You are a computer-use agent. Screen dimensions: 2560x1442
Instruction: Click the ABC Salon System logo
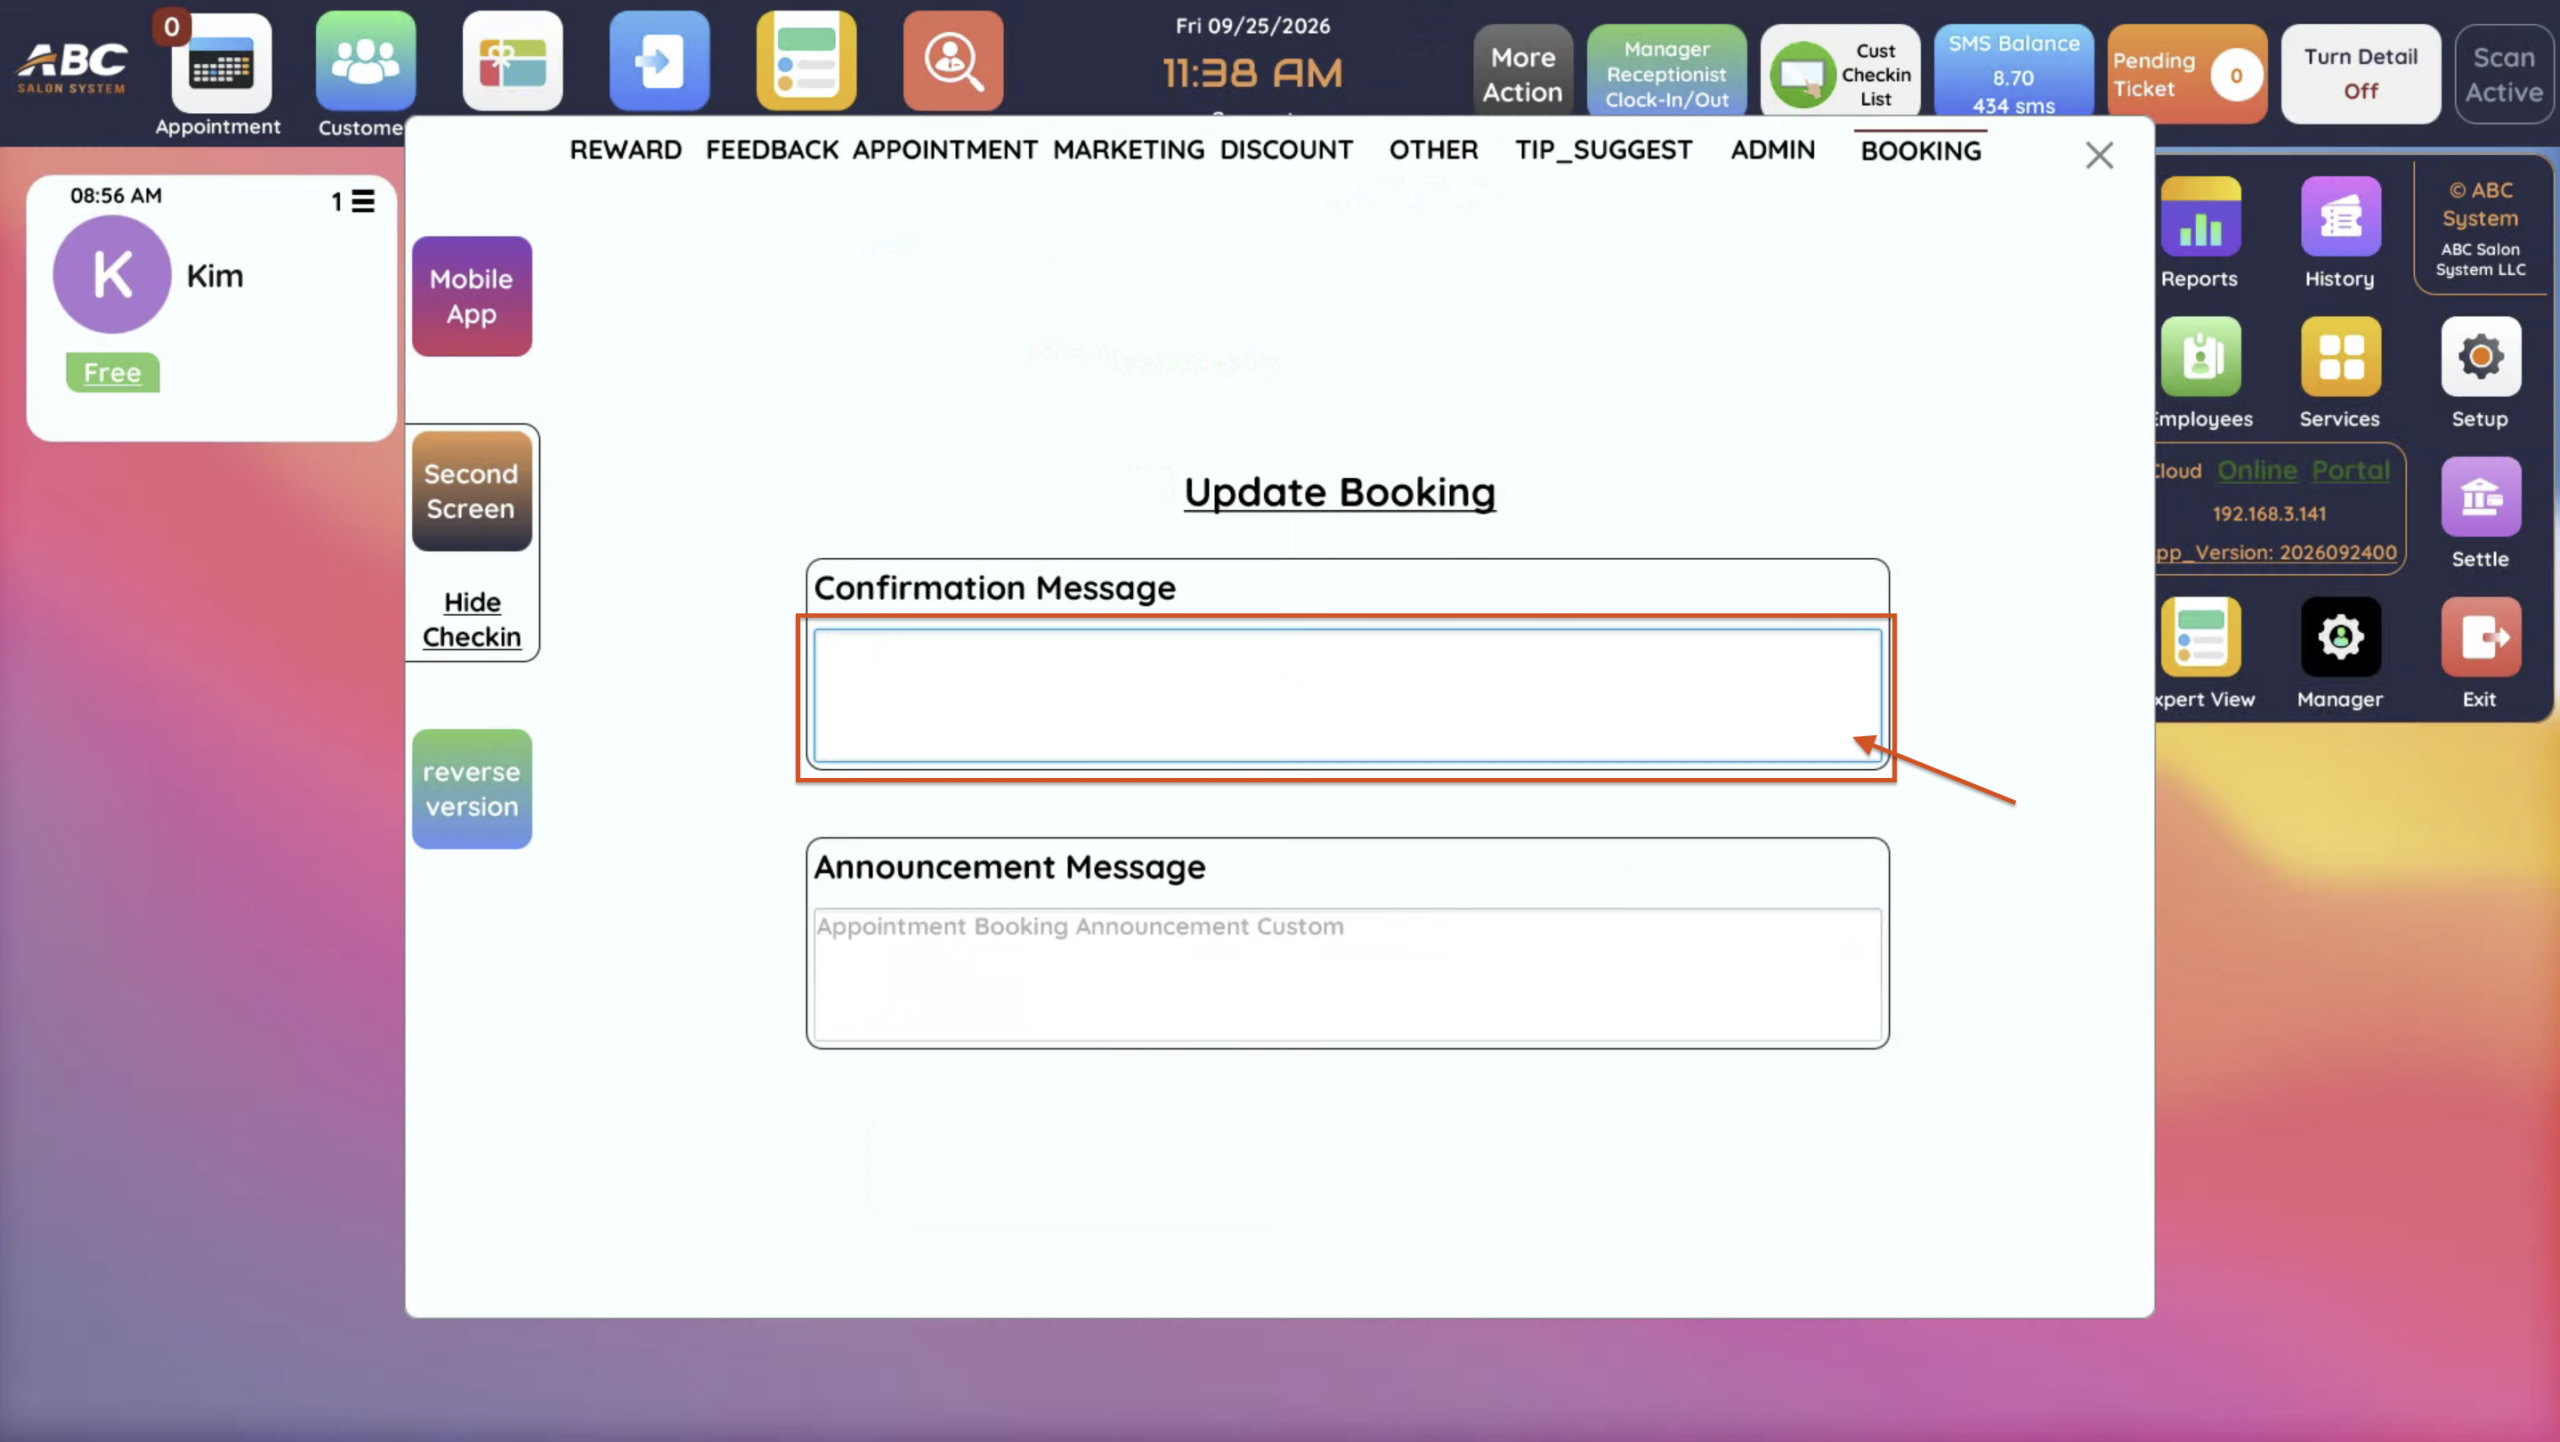[x=72, y=67]
